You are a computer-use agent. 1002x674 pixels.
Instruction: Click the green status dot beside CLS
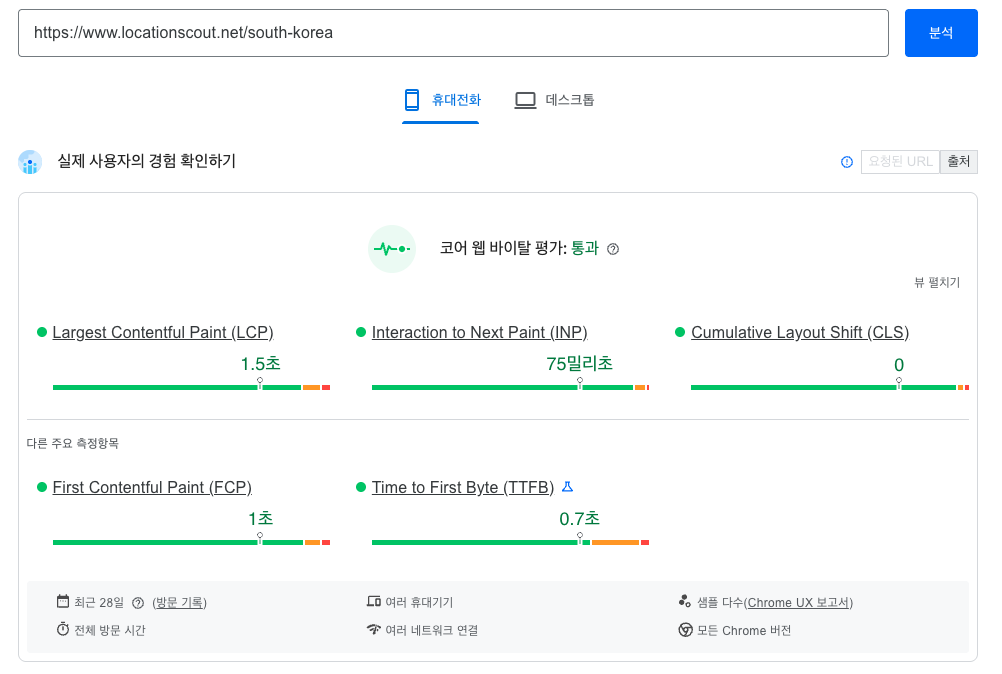pos(680,332)
